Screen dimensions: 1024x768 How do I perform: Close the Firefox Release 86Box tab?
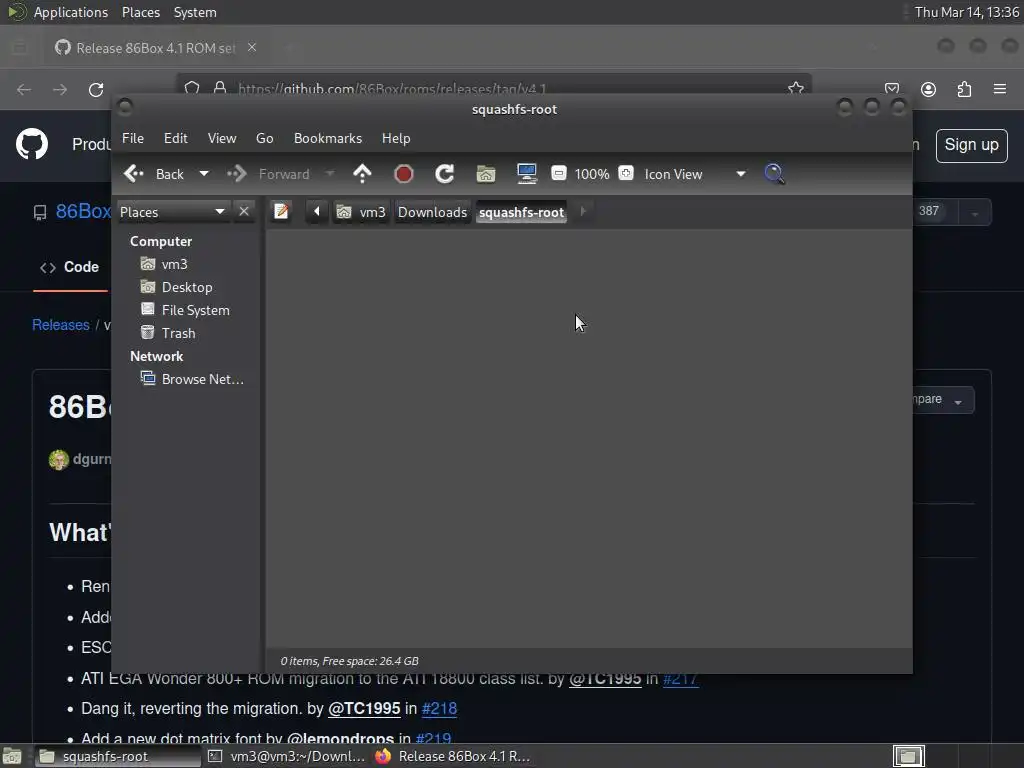252,48
